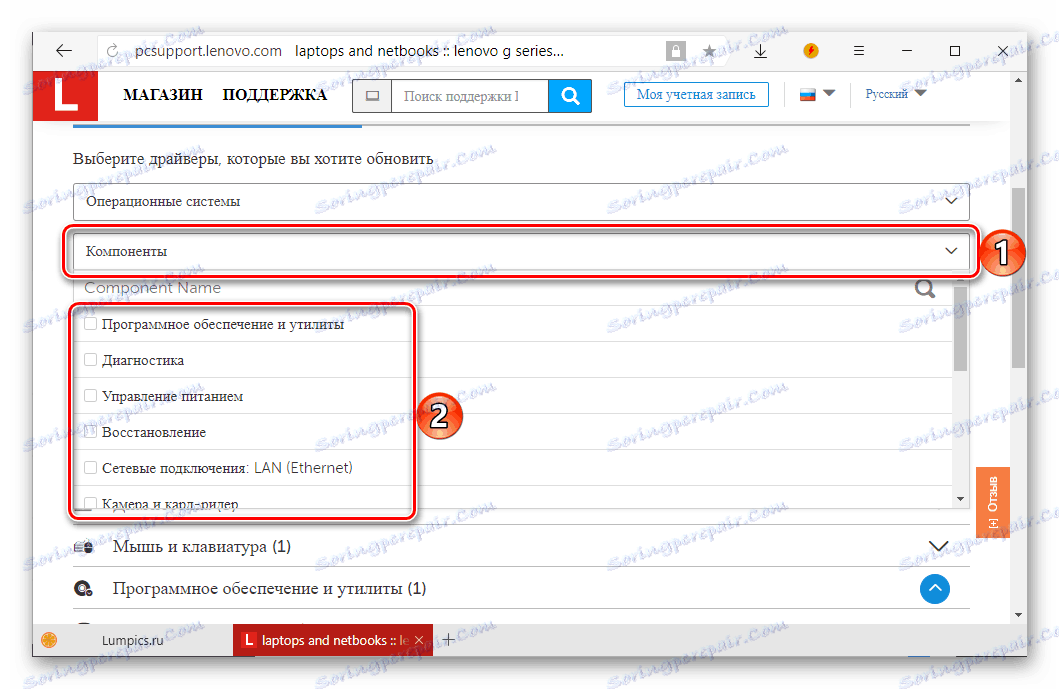Click the Lenovo logo icon
1059x689 pixels.
pos(64,95)
